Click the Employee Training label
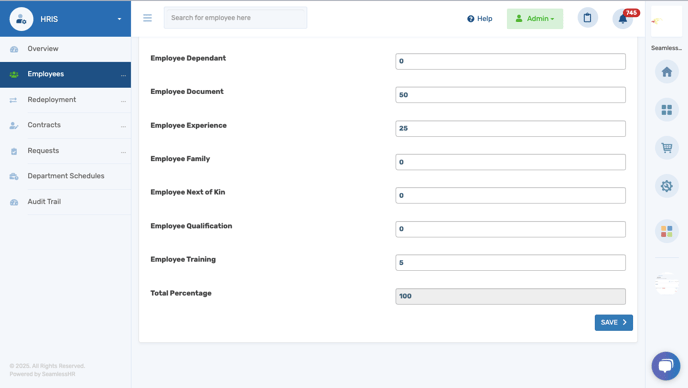Screen dimensions: 688x388 (183, 259)
